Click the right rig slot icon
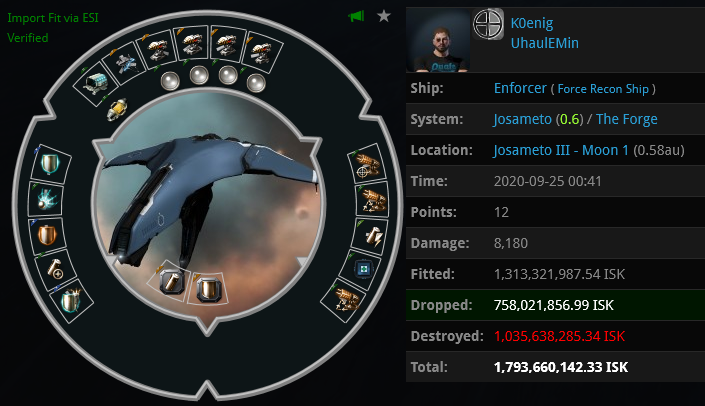Screen dimensions: 705x406 click(x=209, y=289)
